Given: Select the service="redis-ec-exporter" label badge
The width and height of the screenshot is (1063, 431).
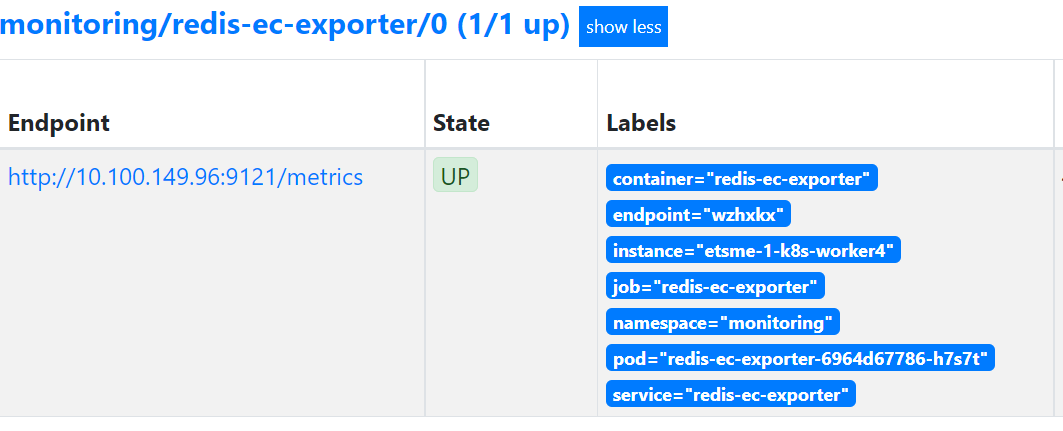Looking at the screenshot, I should [730, 394].
